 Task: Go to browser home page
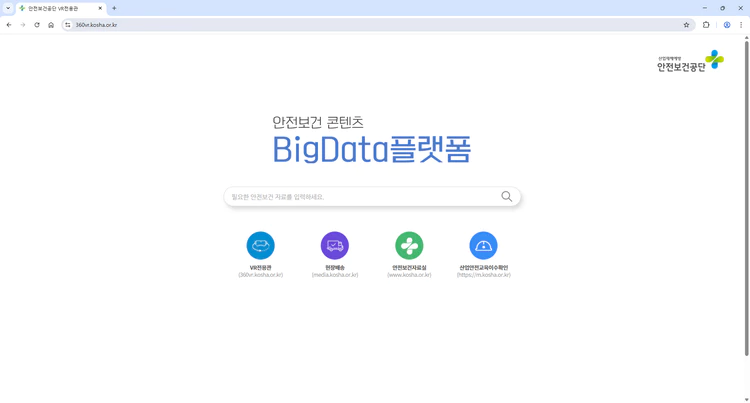pos(51,25)
